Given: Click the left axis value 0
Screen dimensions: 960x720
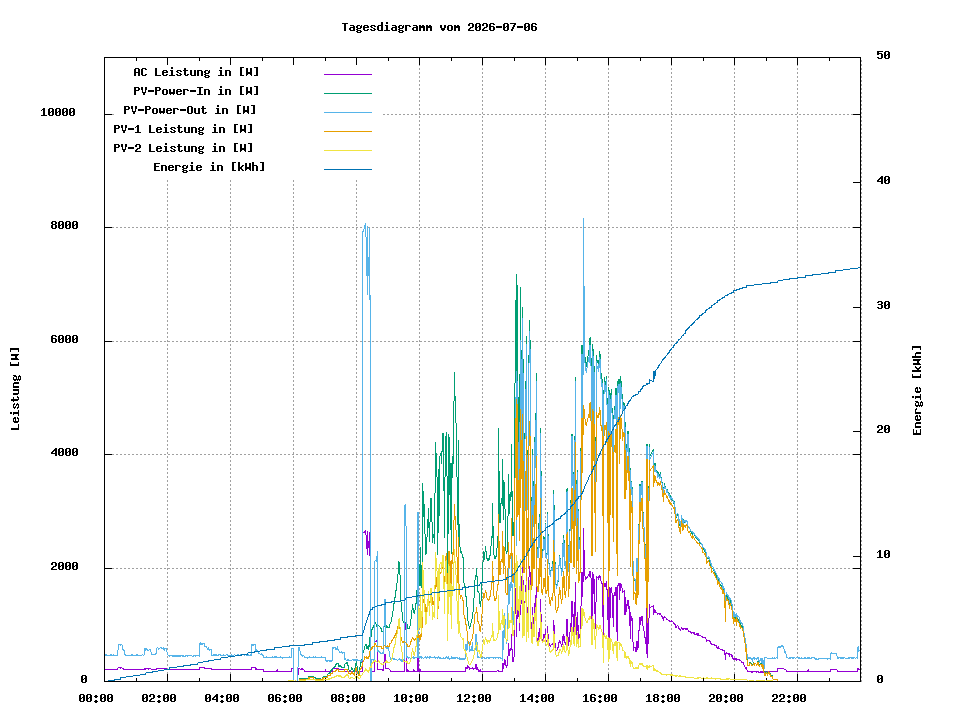Looking at the screenshot, I should tap(84, 680).
